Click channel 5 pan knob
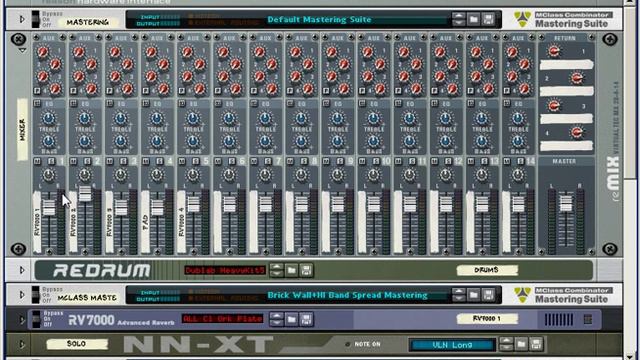 pyautogui.click(x=193, y=175)
